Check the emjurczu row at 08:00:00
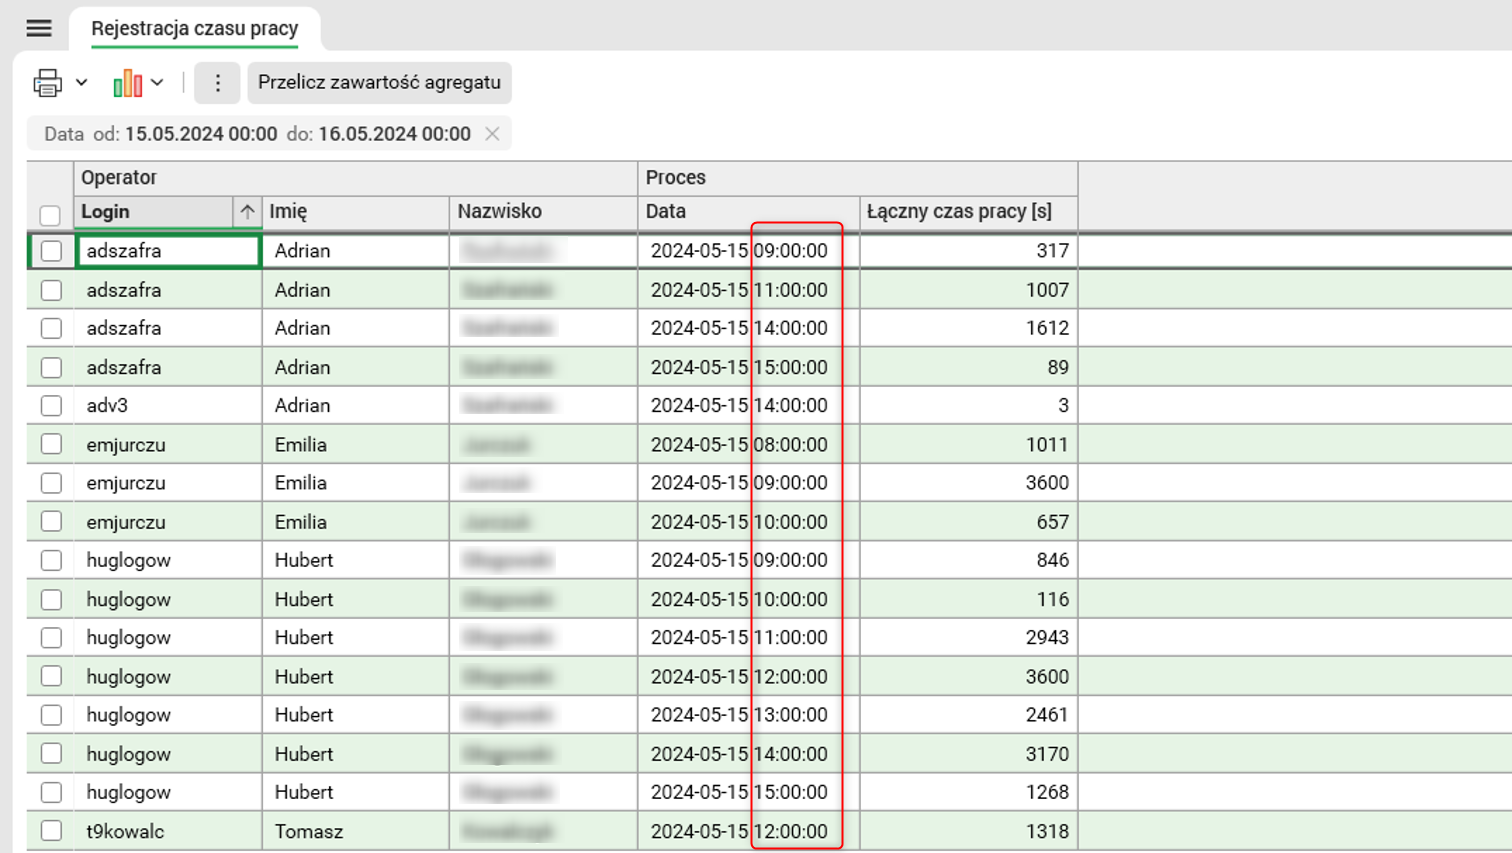The height and width of the screenshot is (853, 1512). click(51, 444)
